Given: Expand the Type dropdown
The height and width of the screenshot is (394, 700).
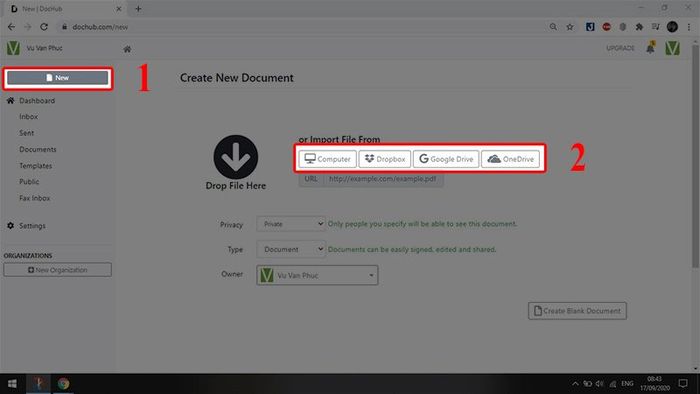Looking at the screenshot, I should pos(291,249).
